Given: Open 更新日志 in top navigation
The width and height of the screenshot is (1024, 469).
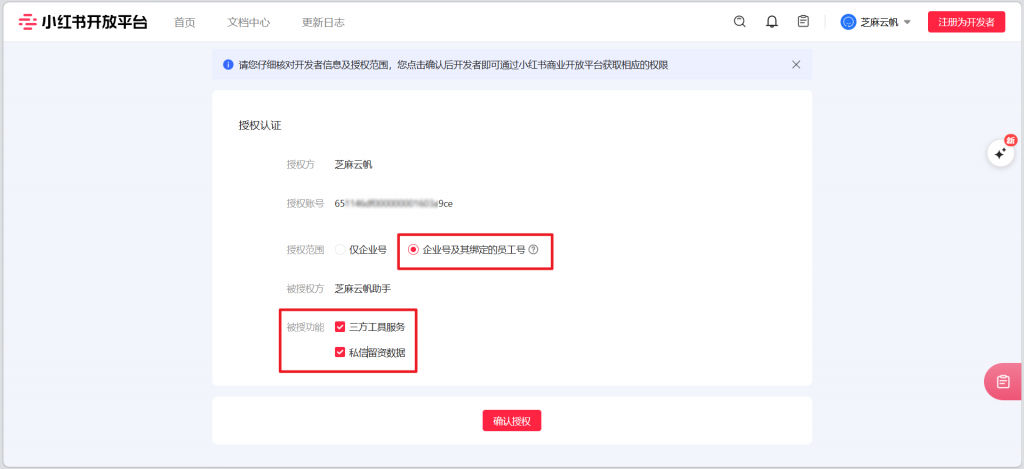Looking at the screenshot, I should (x=323, y=22).
